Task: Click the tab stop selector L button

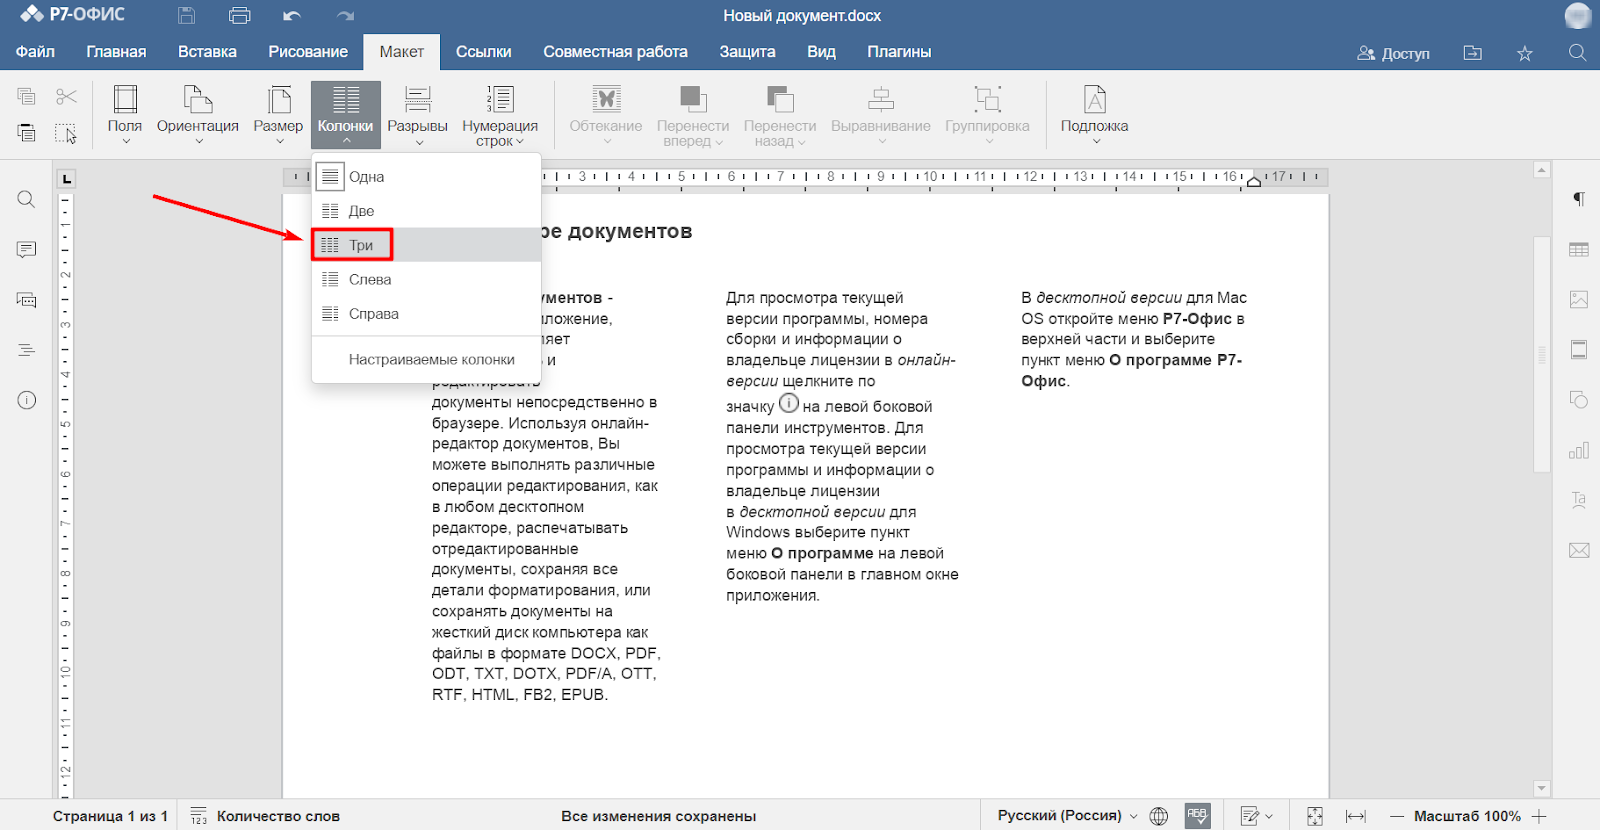Action: 66,179
